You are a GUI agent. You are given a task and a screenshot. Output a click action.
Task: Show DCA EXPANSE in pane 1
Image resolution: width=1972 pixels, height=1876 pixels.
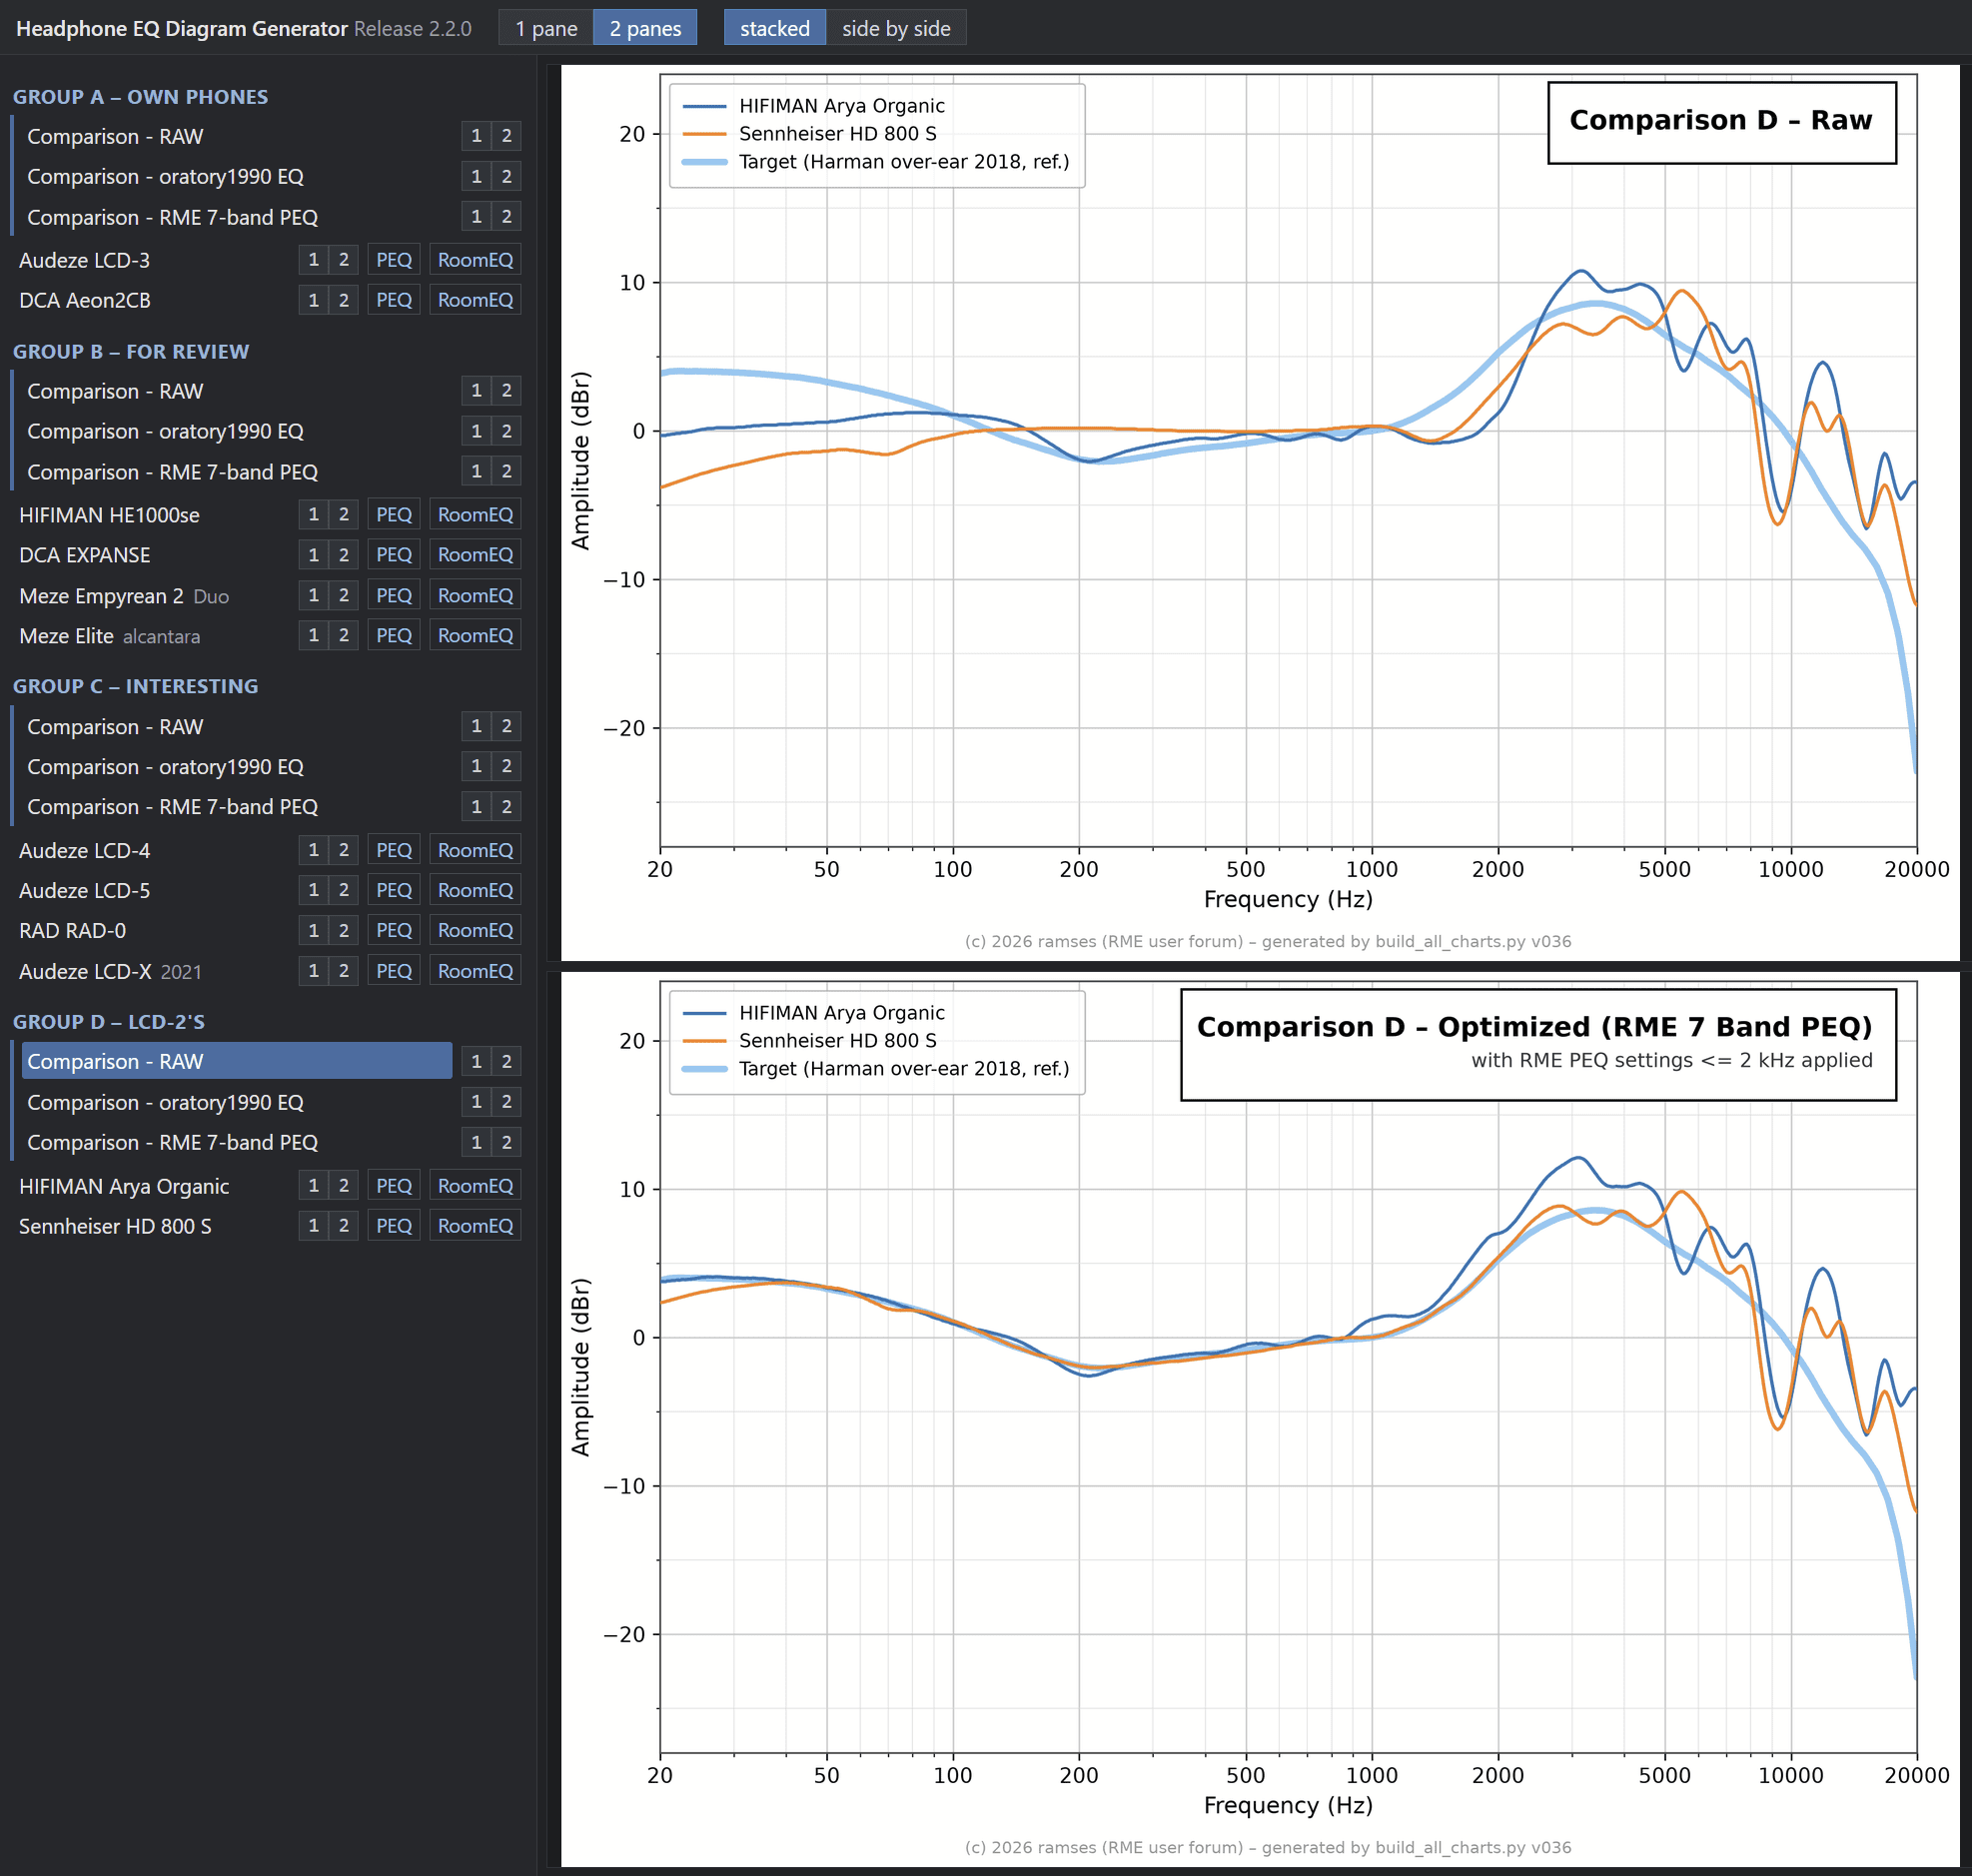point(313,555)
